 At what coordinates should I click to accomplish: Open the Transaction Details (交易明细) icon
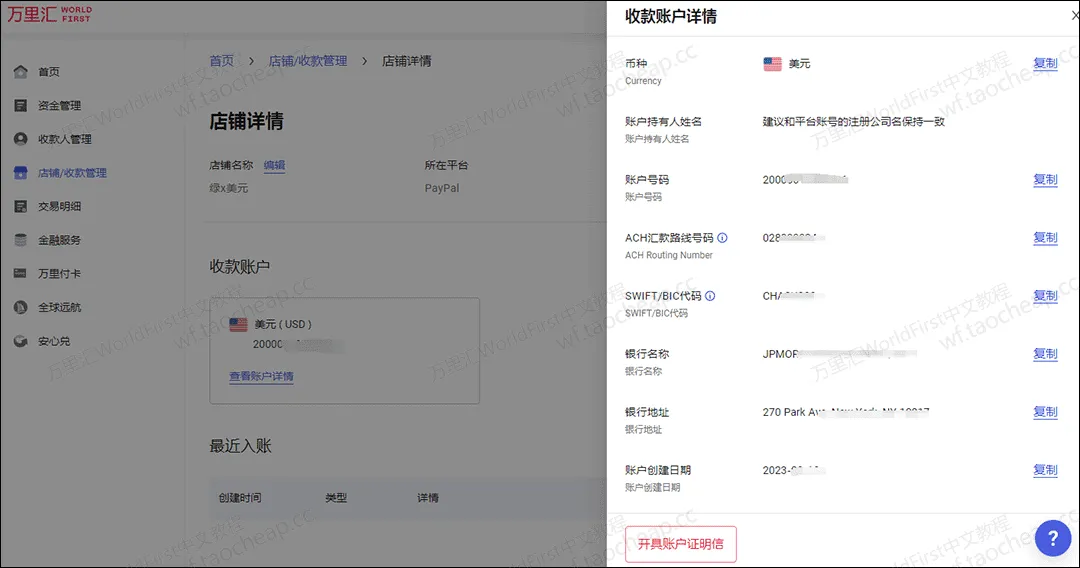coord(20,207)
